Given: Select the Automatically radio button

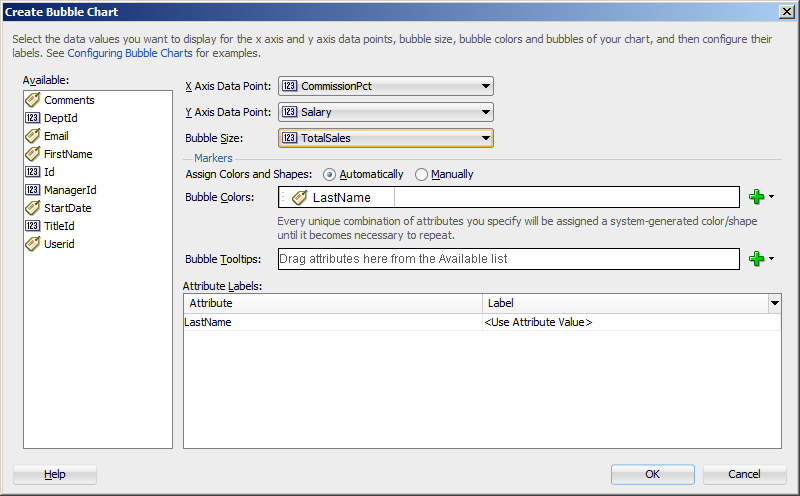Looking at the screenshot, I should [329, 175].
